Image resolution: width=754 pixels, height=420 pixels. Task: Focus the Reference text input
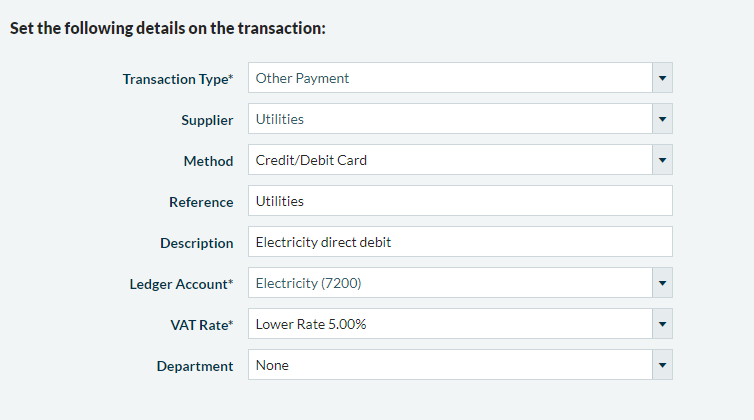pyautogui.click(x=460, y=201)
